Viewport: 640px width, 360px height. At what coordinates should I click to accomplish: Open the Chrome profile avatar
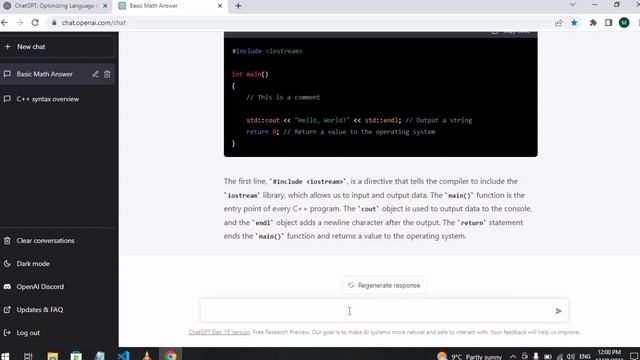click(x=624, y=23)
